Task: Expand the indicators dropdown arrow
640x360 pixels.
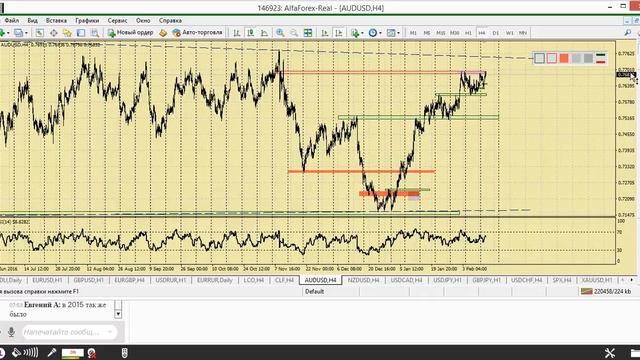Action: [x=362, y=33]
